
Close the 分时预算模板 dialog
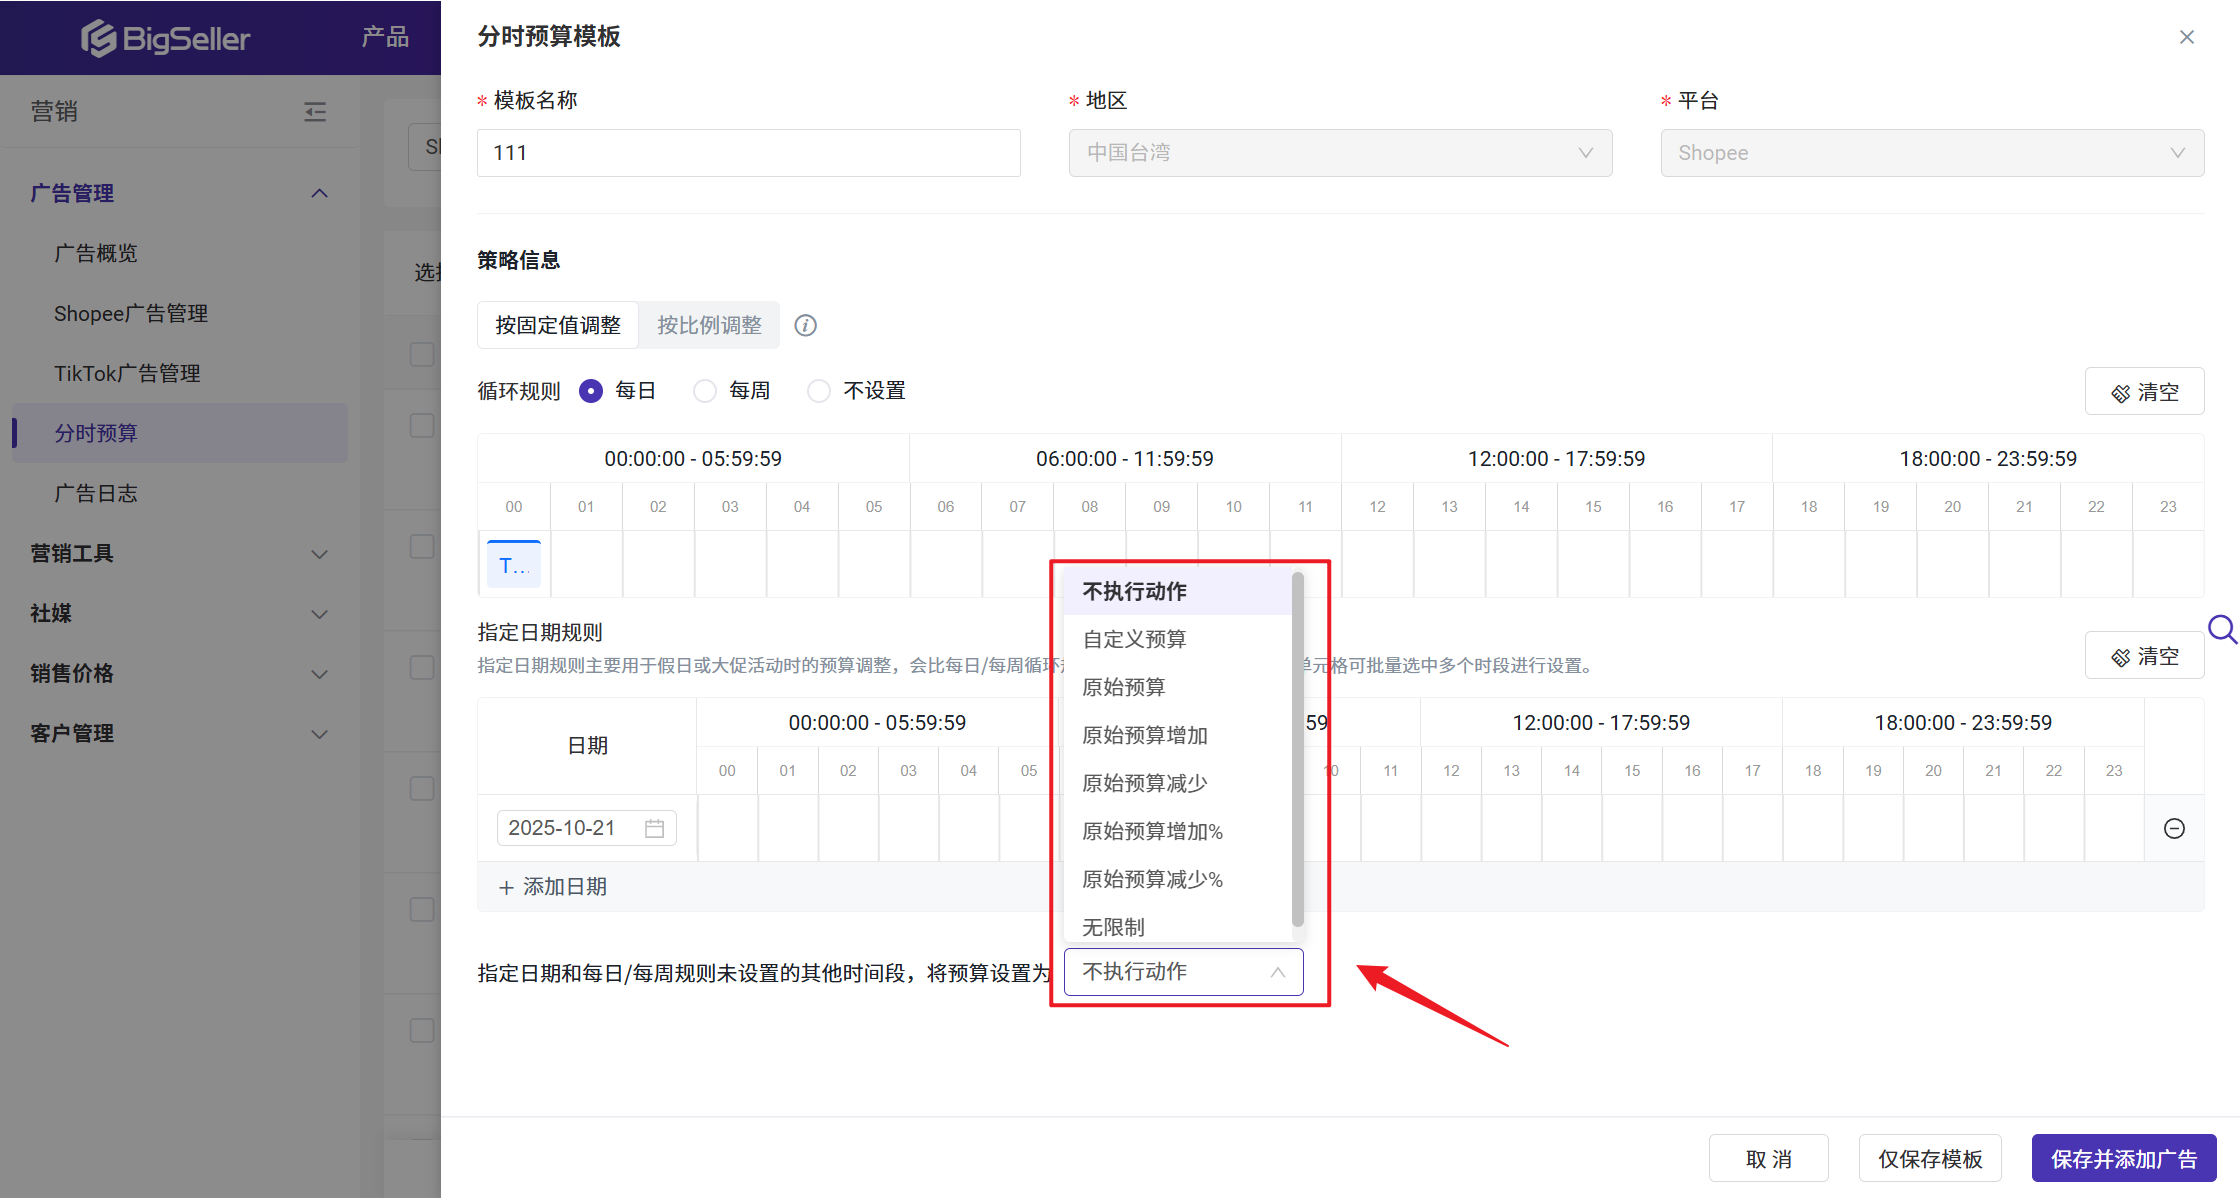coord(2186,37)
